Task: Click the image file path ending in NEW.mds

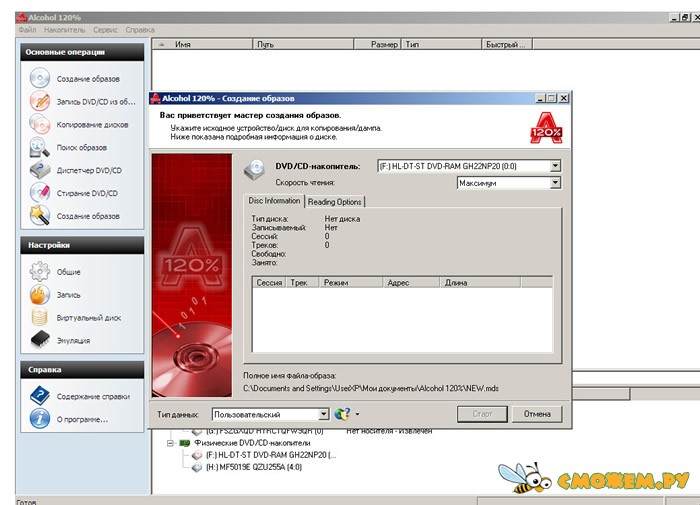Action: click(x=371, y=388)
